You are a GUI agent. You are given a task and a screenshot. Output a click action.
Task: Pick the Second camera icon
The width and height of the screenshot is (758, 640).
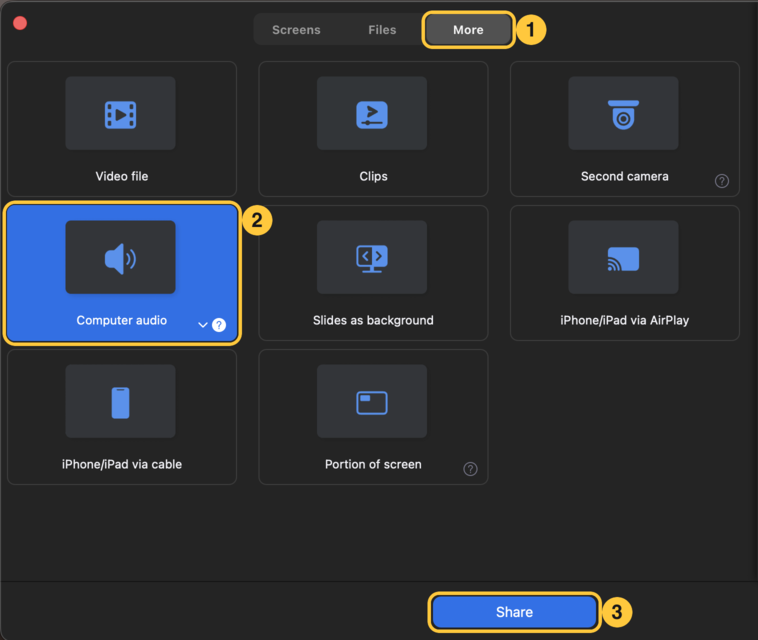[x=623, y=115]
